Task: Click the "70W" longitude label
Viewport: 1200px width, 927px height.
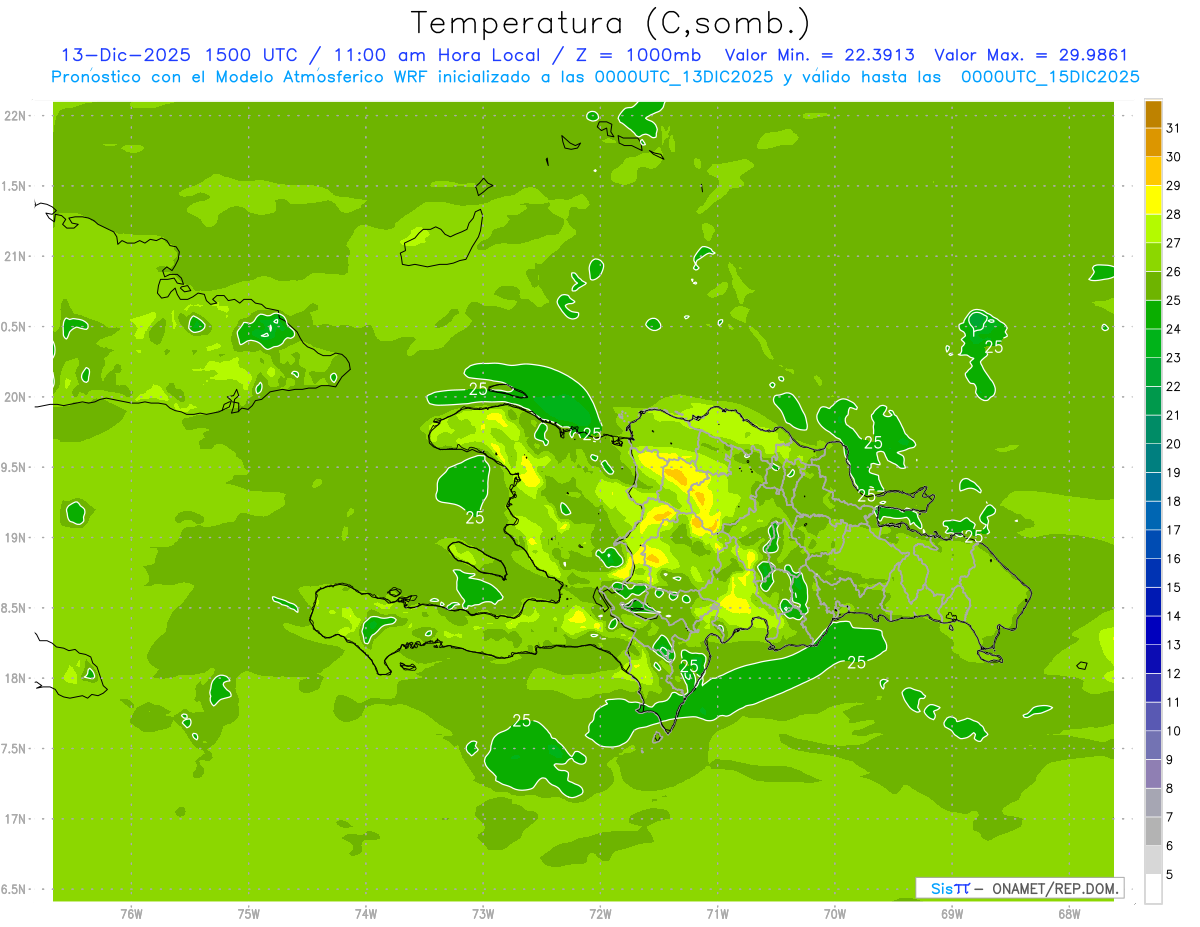Action: pyautogui.click(x=834, y=913)
